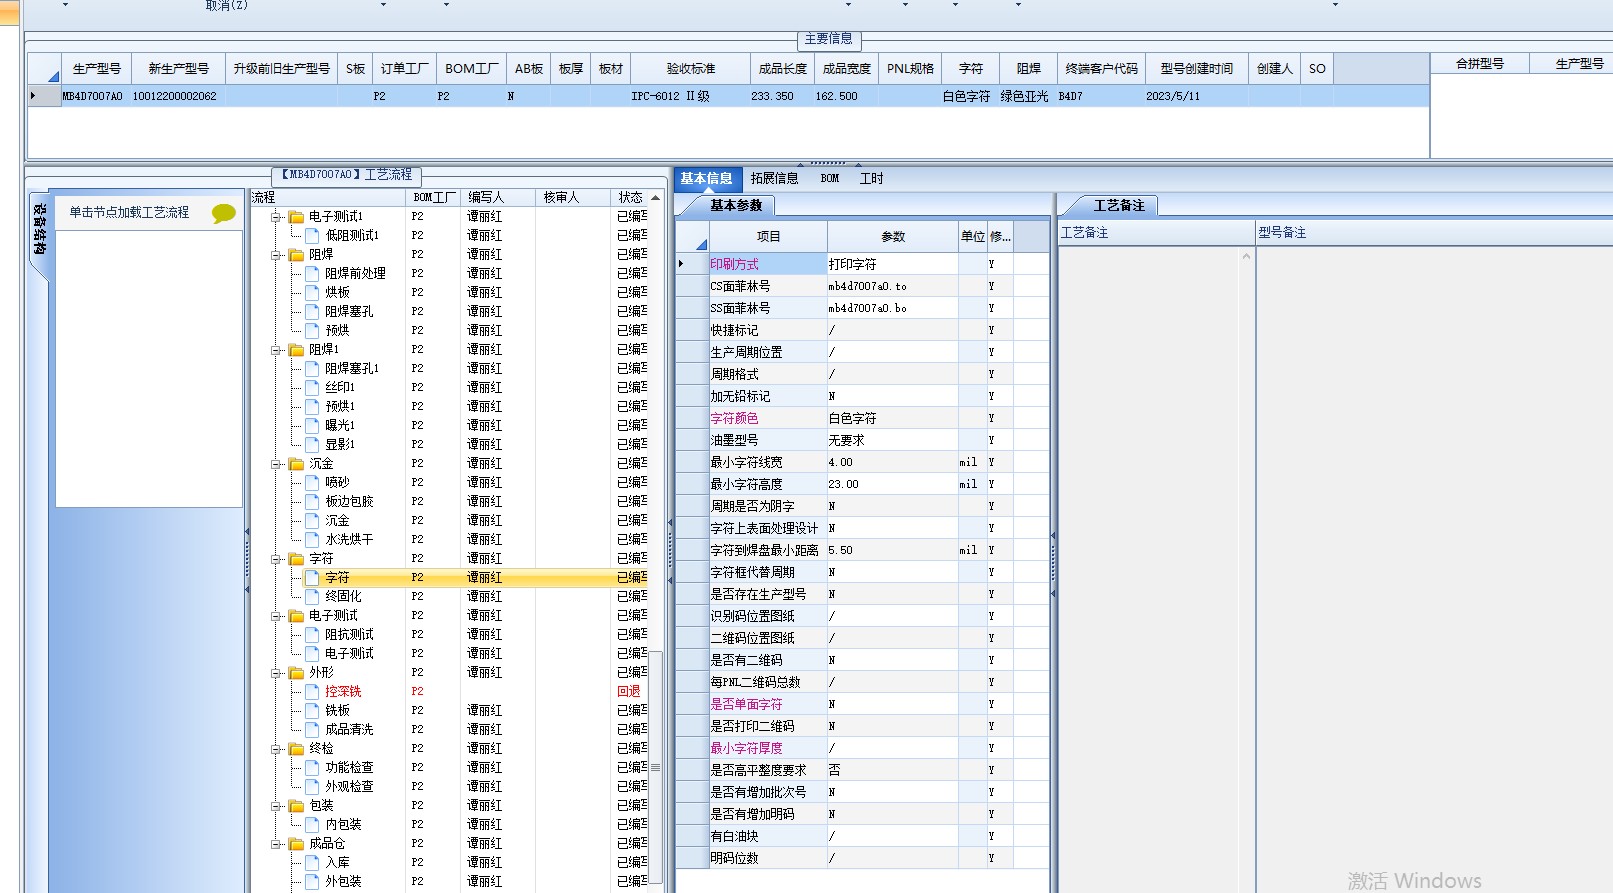Collapse the 电子测试1 tree node
The image size is (1613, 893).
point(276,217)
